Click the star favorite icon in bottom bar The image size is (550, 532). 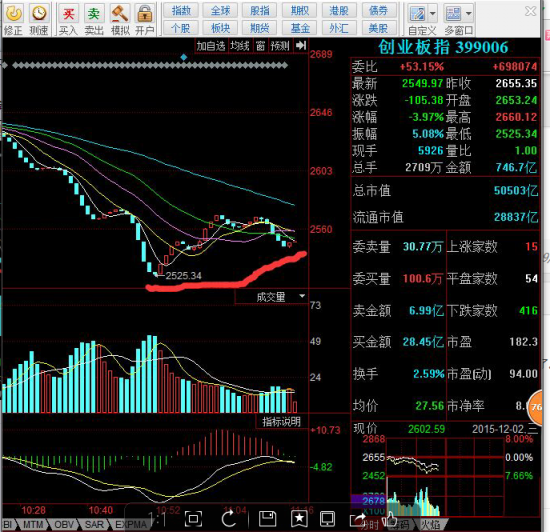299,519
